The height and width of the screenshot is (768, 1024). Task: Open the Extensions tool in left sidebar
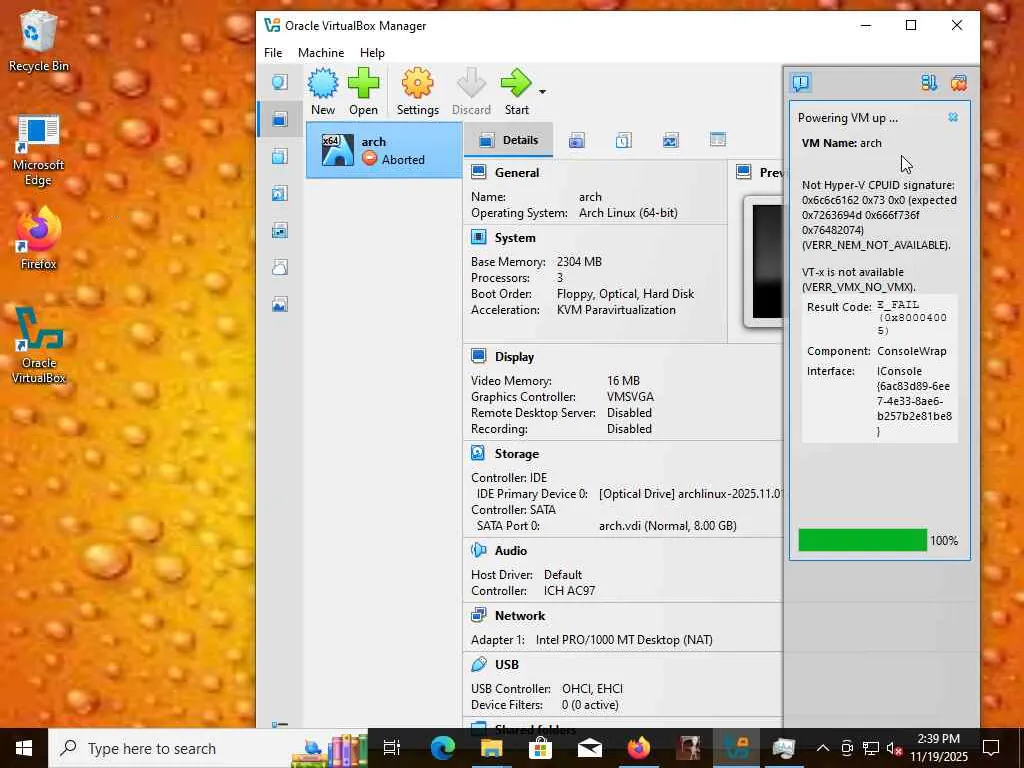[280, 156]
